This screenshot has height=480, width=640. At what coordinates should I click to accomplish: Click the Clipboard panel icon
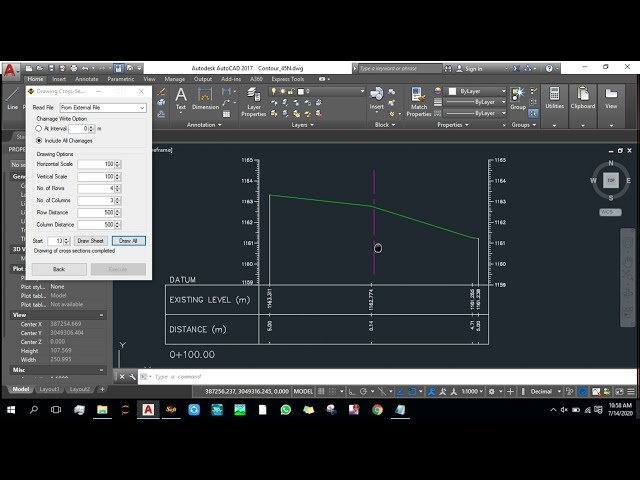(x=583, y=98)
